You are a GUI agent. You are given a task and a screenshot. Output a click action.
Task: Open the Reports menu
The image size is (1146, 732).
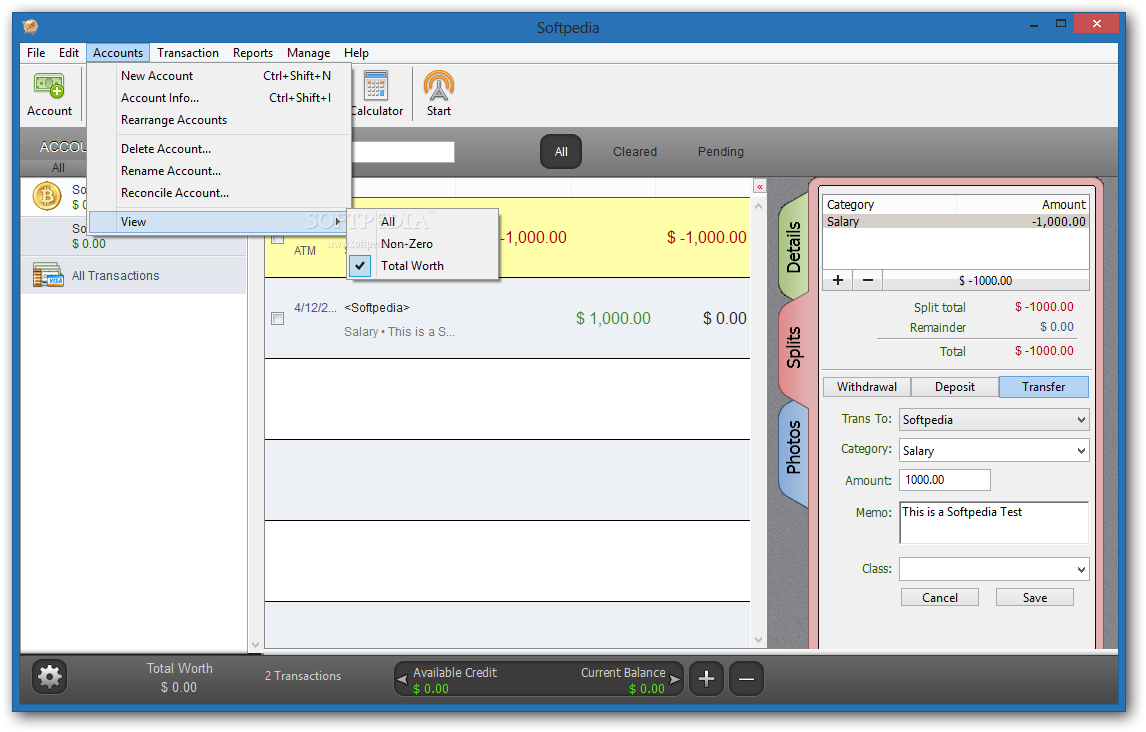(x=253, y=53)
